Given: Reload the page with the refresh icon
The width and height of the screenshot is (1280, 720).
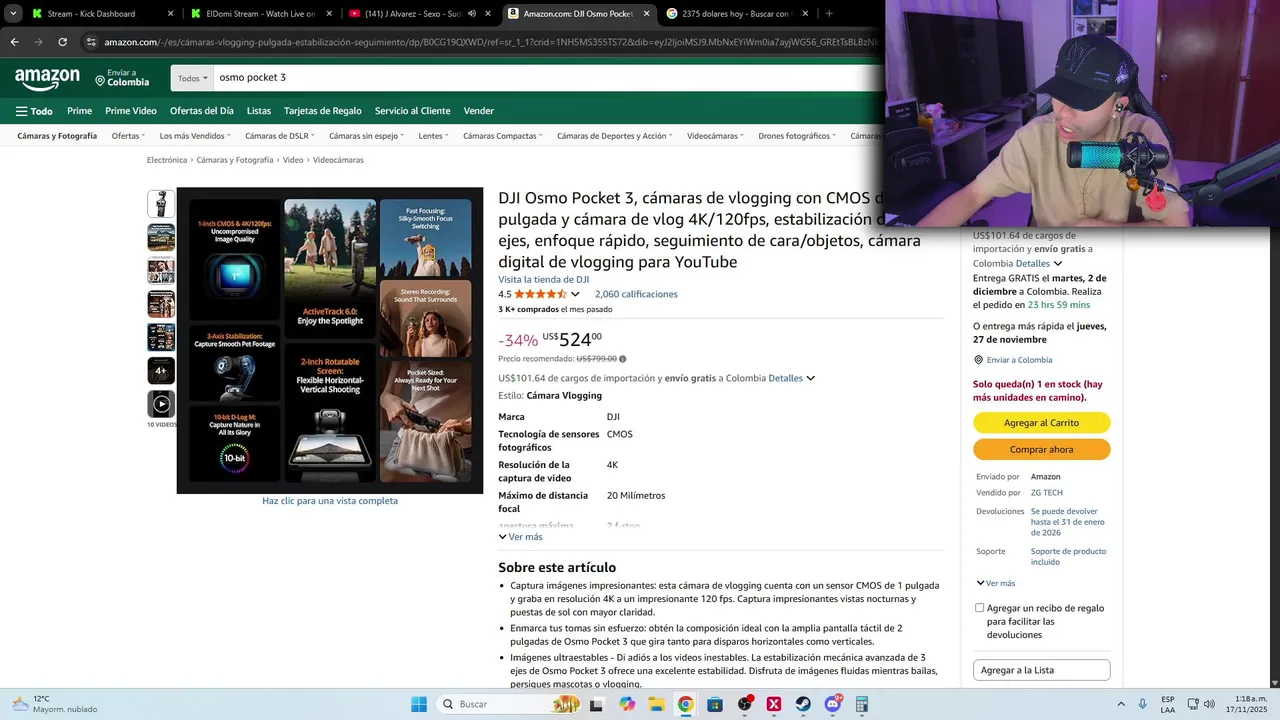Looking at the screenshot, I should coord(62,42).
